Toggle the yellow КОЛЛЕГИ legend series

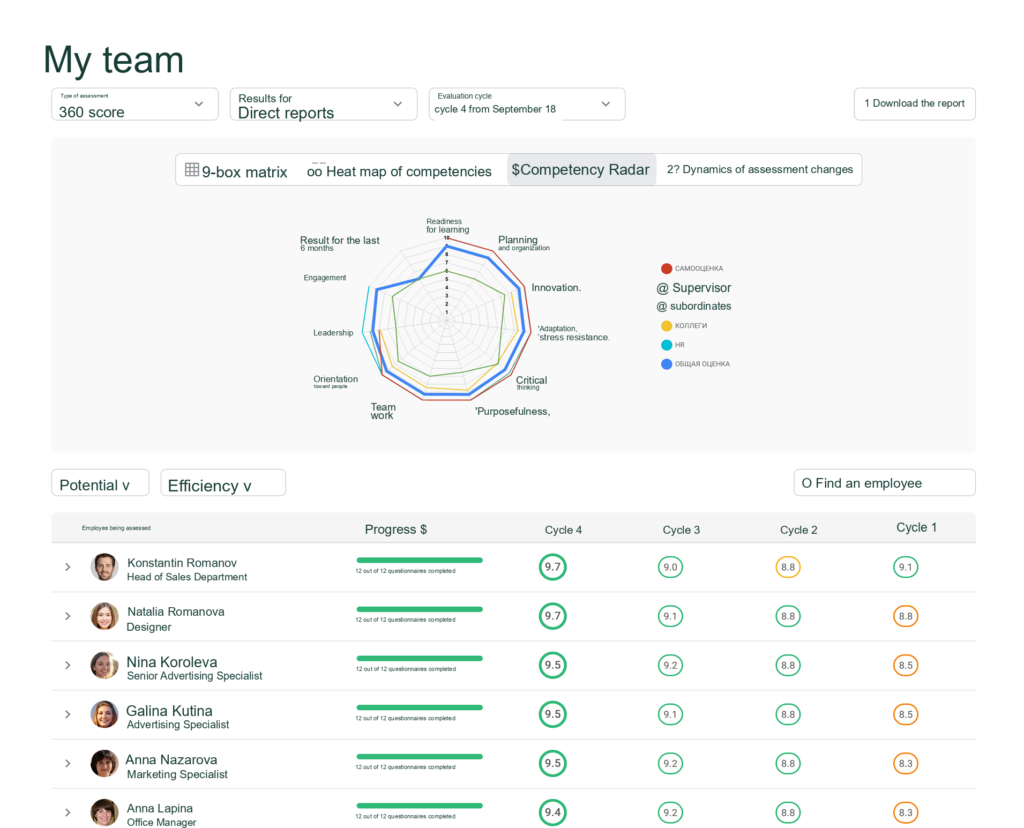[684, 326]
